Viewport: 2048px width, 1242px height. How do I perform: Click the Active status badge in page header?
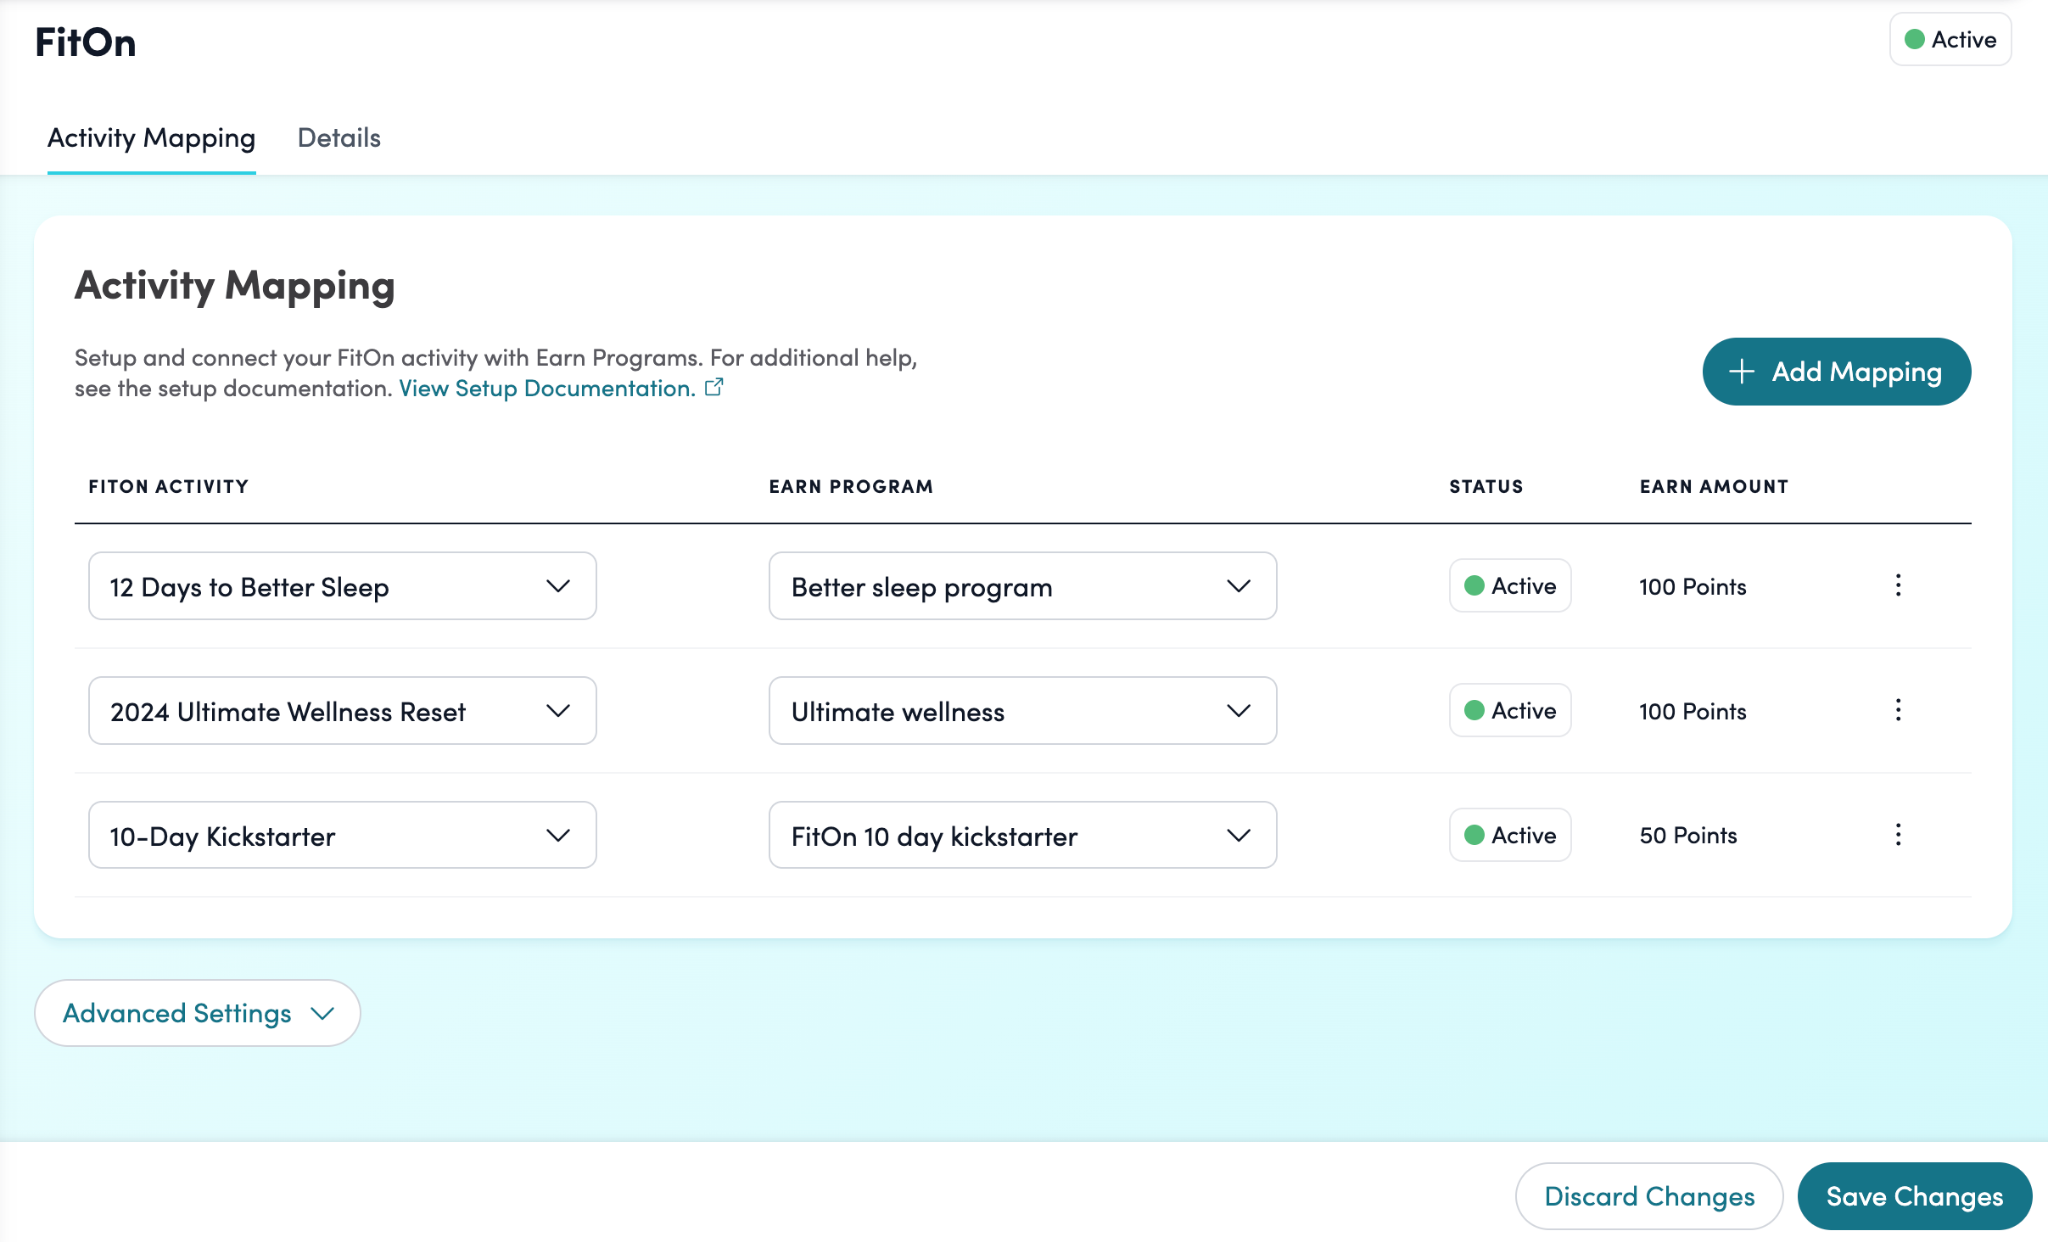pyautogui.click(x=1949, y=40)
